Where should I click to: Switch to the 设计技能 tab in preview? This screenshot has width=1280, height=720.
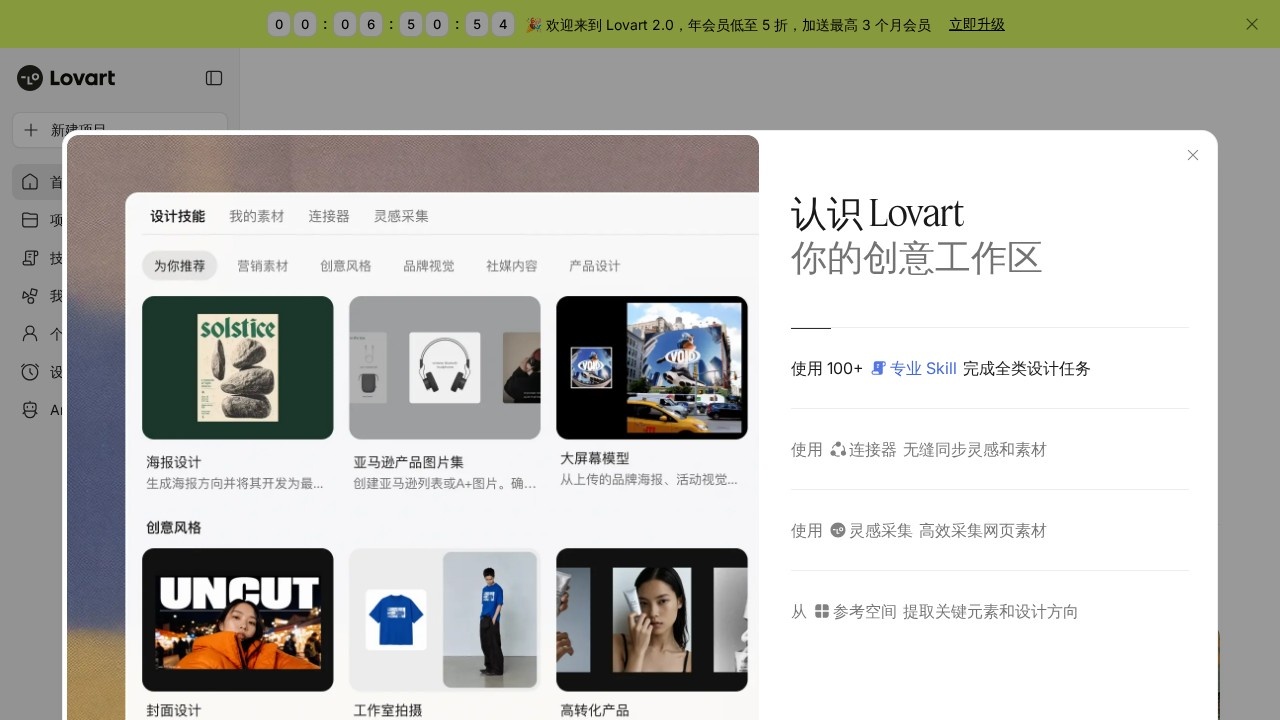(x=177, y=216)
